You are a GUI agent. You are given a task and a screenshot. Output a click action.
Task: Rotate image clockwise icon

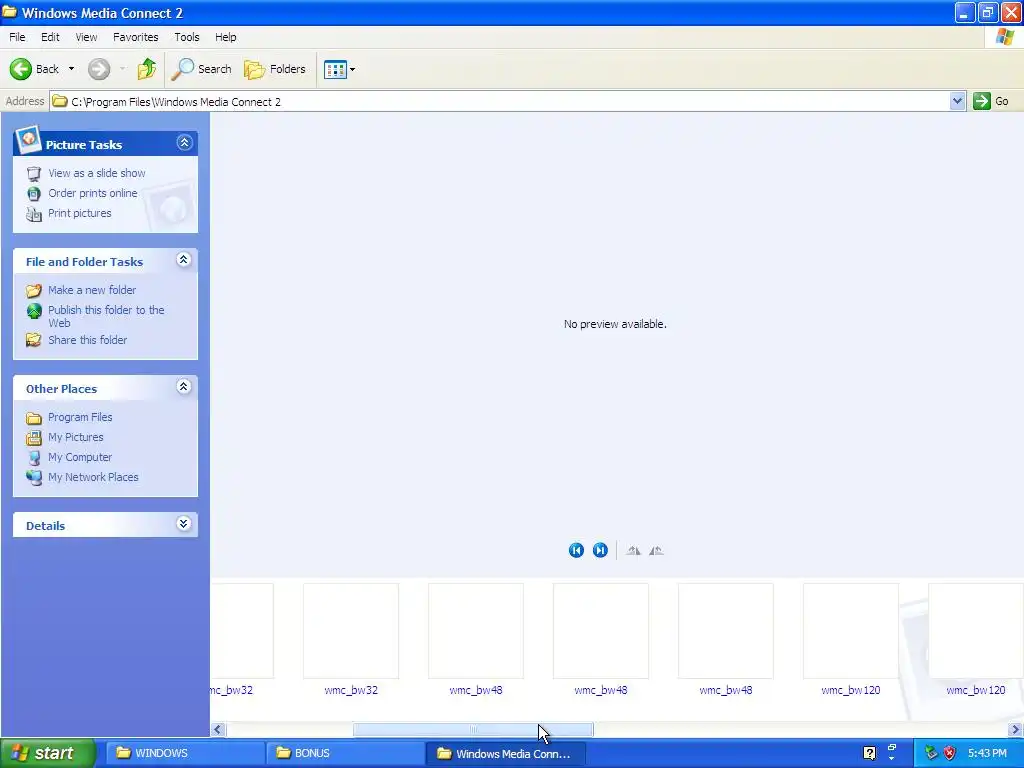(x=633, y=551)
